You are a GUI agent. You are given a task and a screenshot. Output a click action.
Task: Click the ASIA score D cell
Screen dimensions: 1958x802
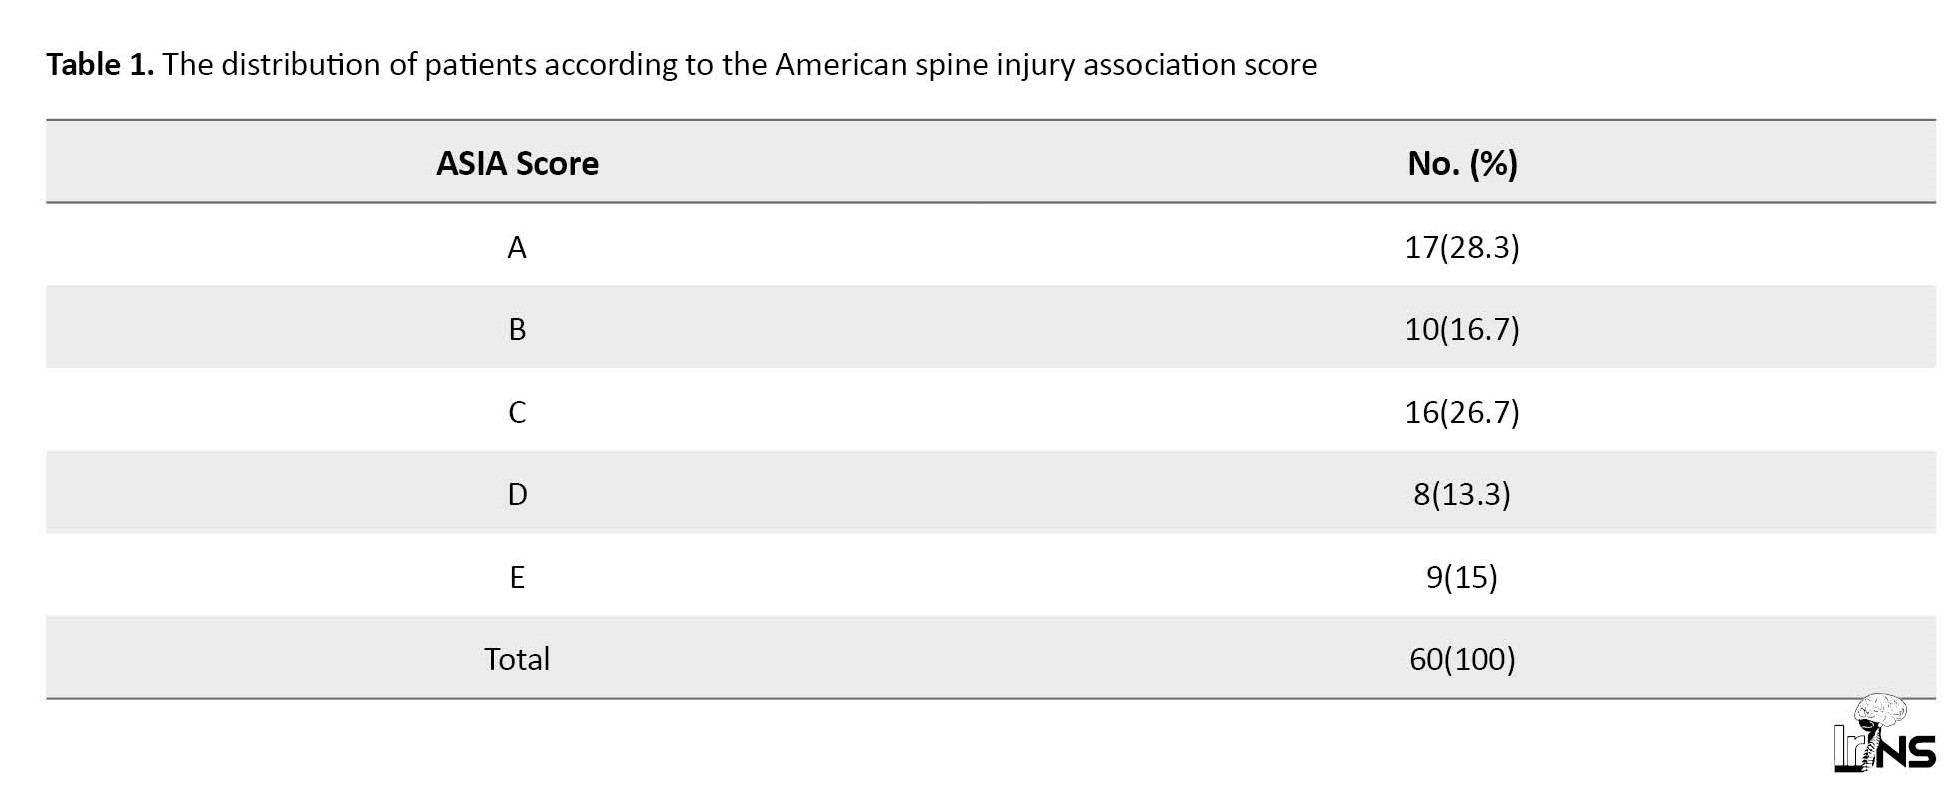(x=517, y=494)
